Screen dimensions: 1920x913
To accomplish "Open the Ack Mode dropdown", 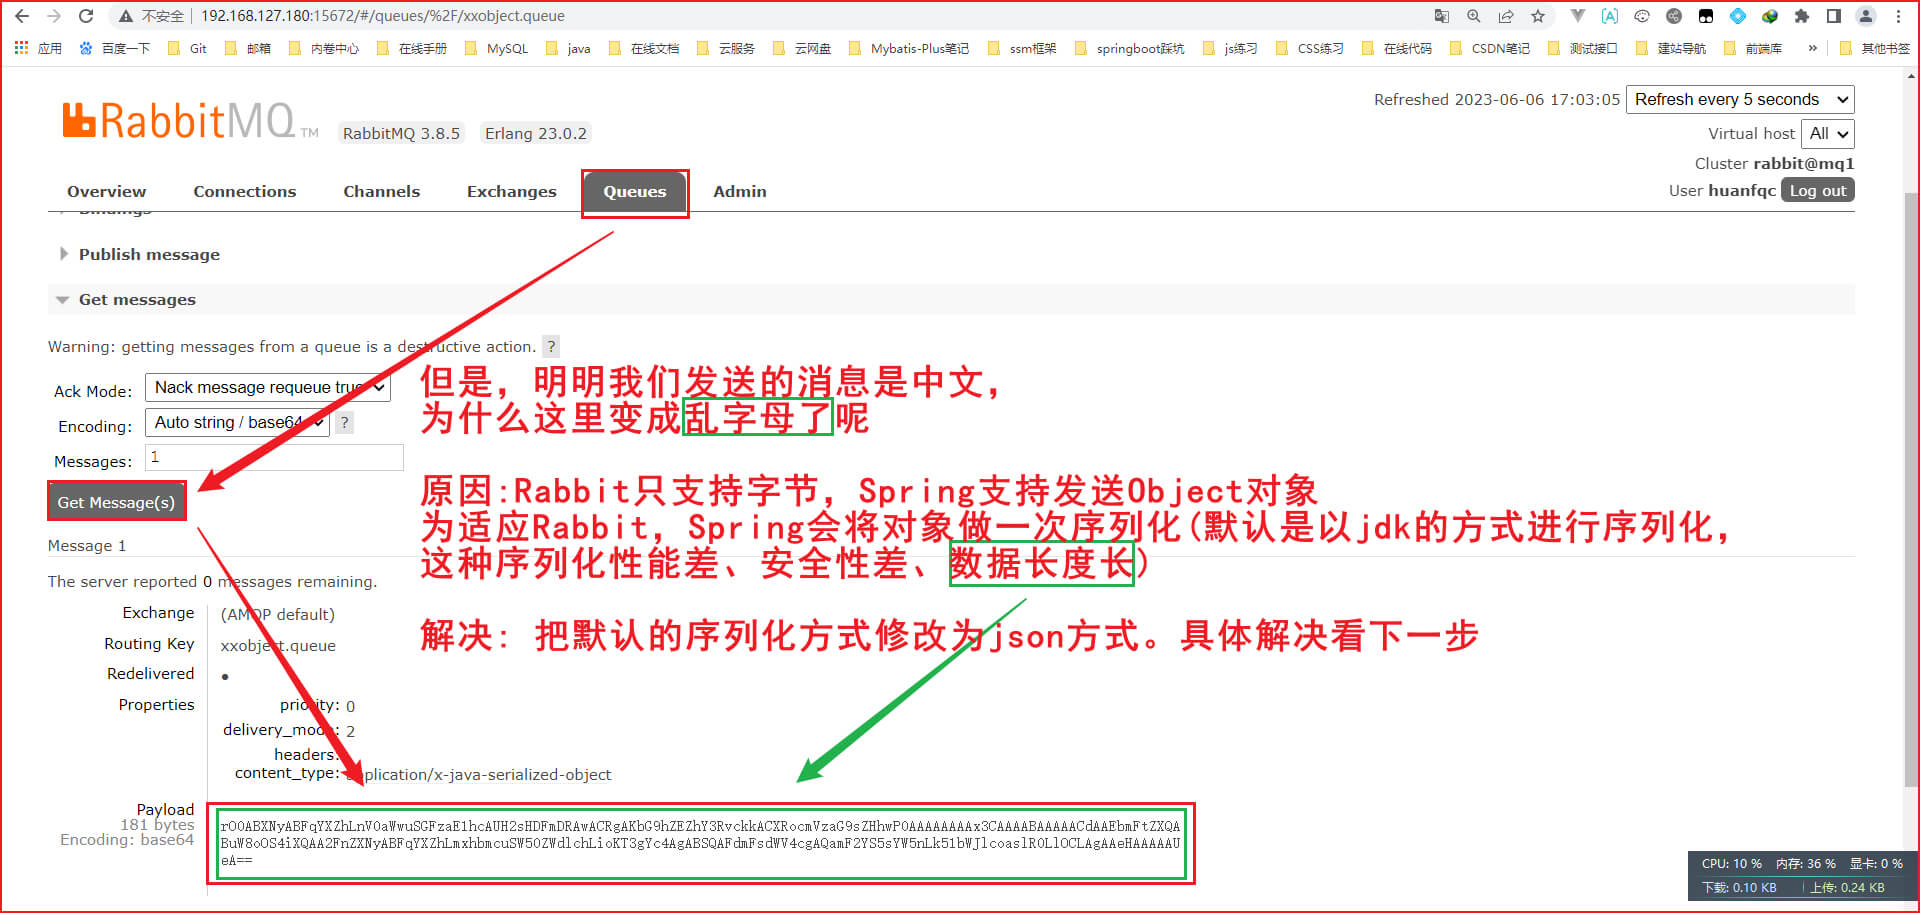I will pos(267,387).
